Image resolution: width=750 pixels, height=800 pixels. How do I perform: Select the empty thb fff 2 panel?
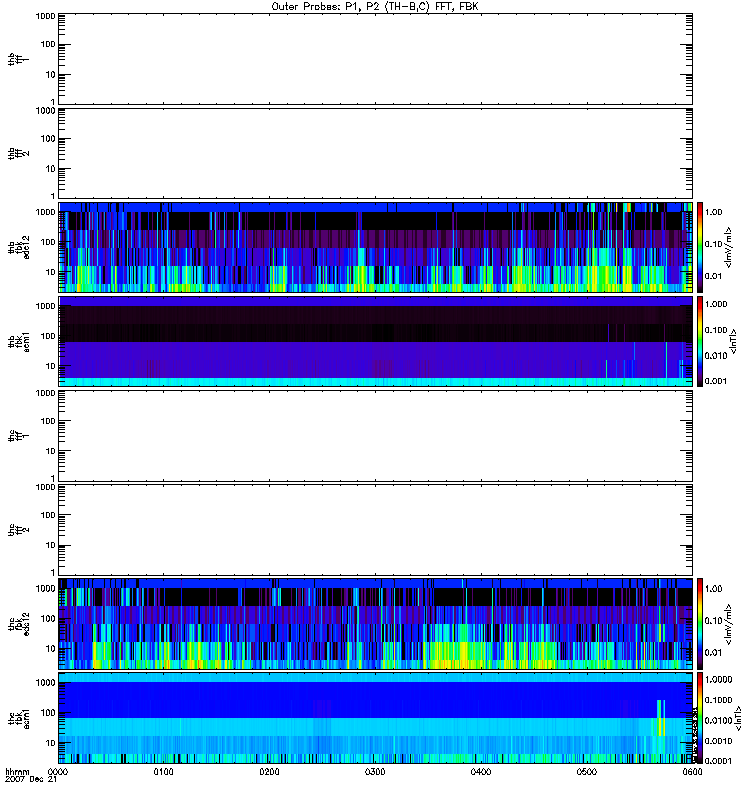click(375, 152)
